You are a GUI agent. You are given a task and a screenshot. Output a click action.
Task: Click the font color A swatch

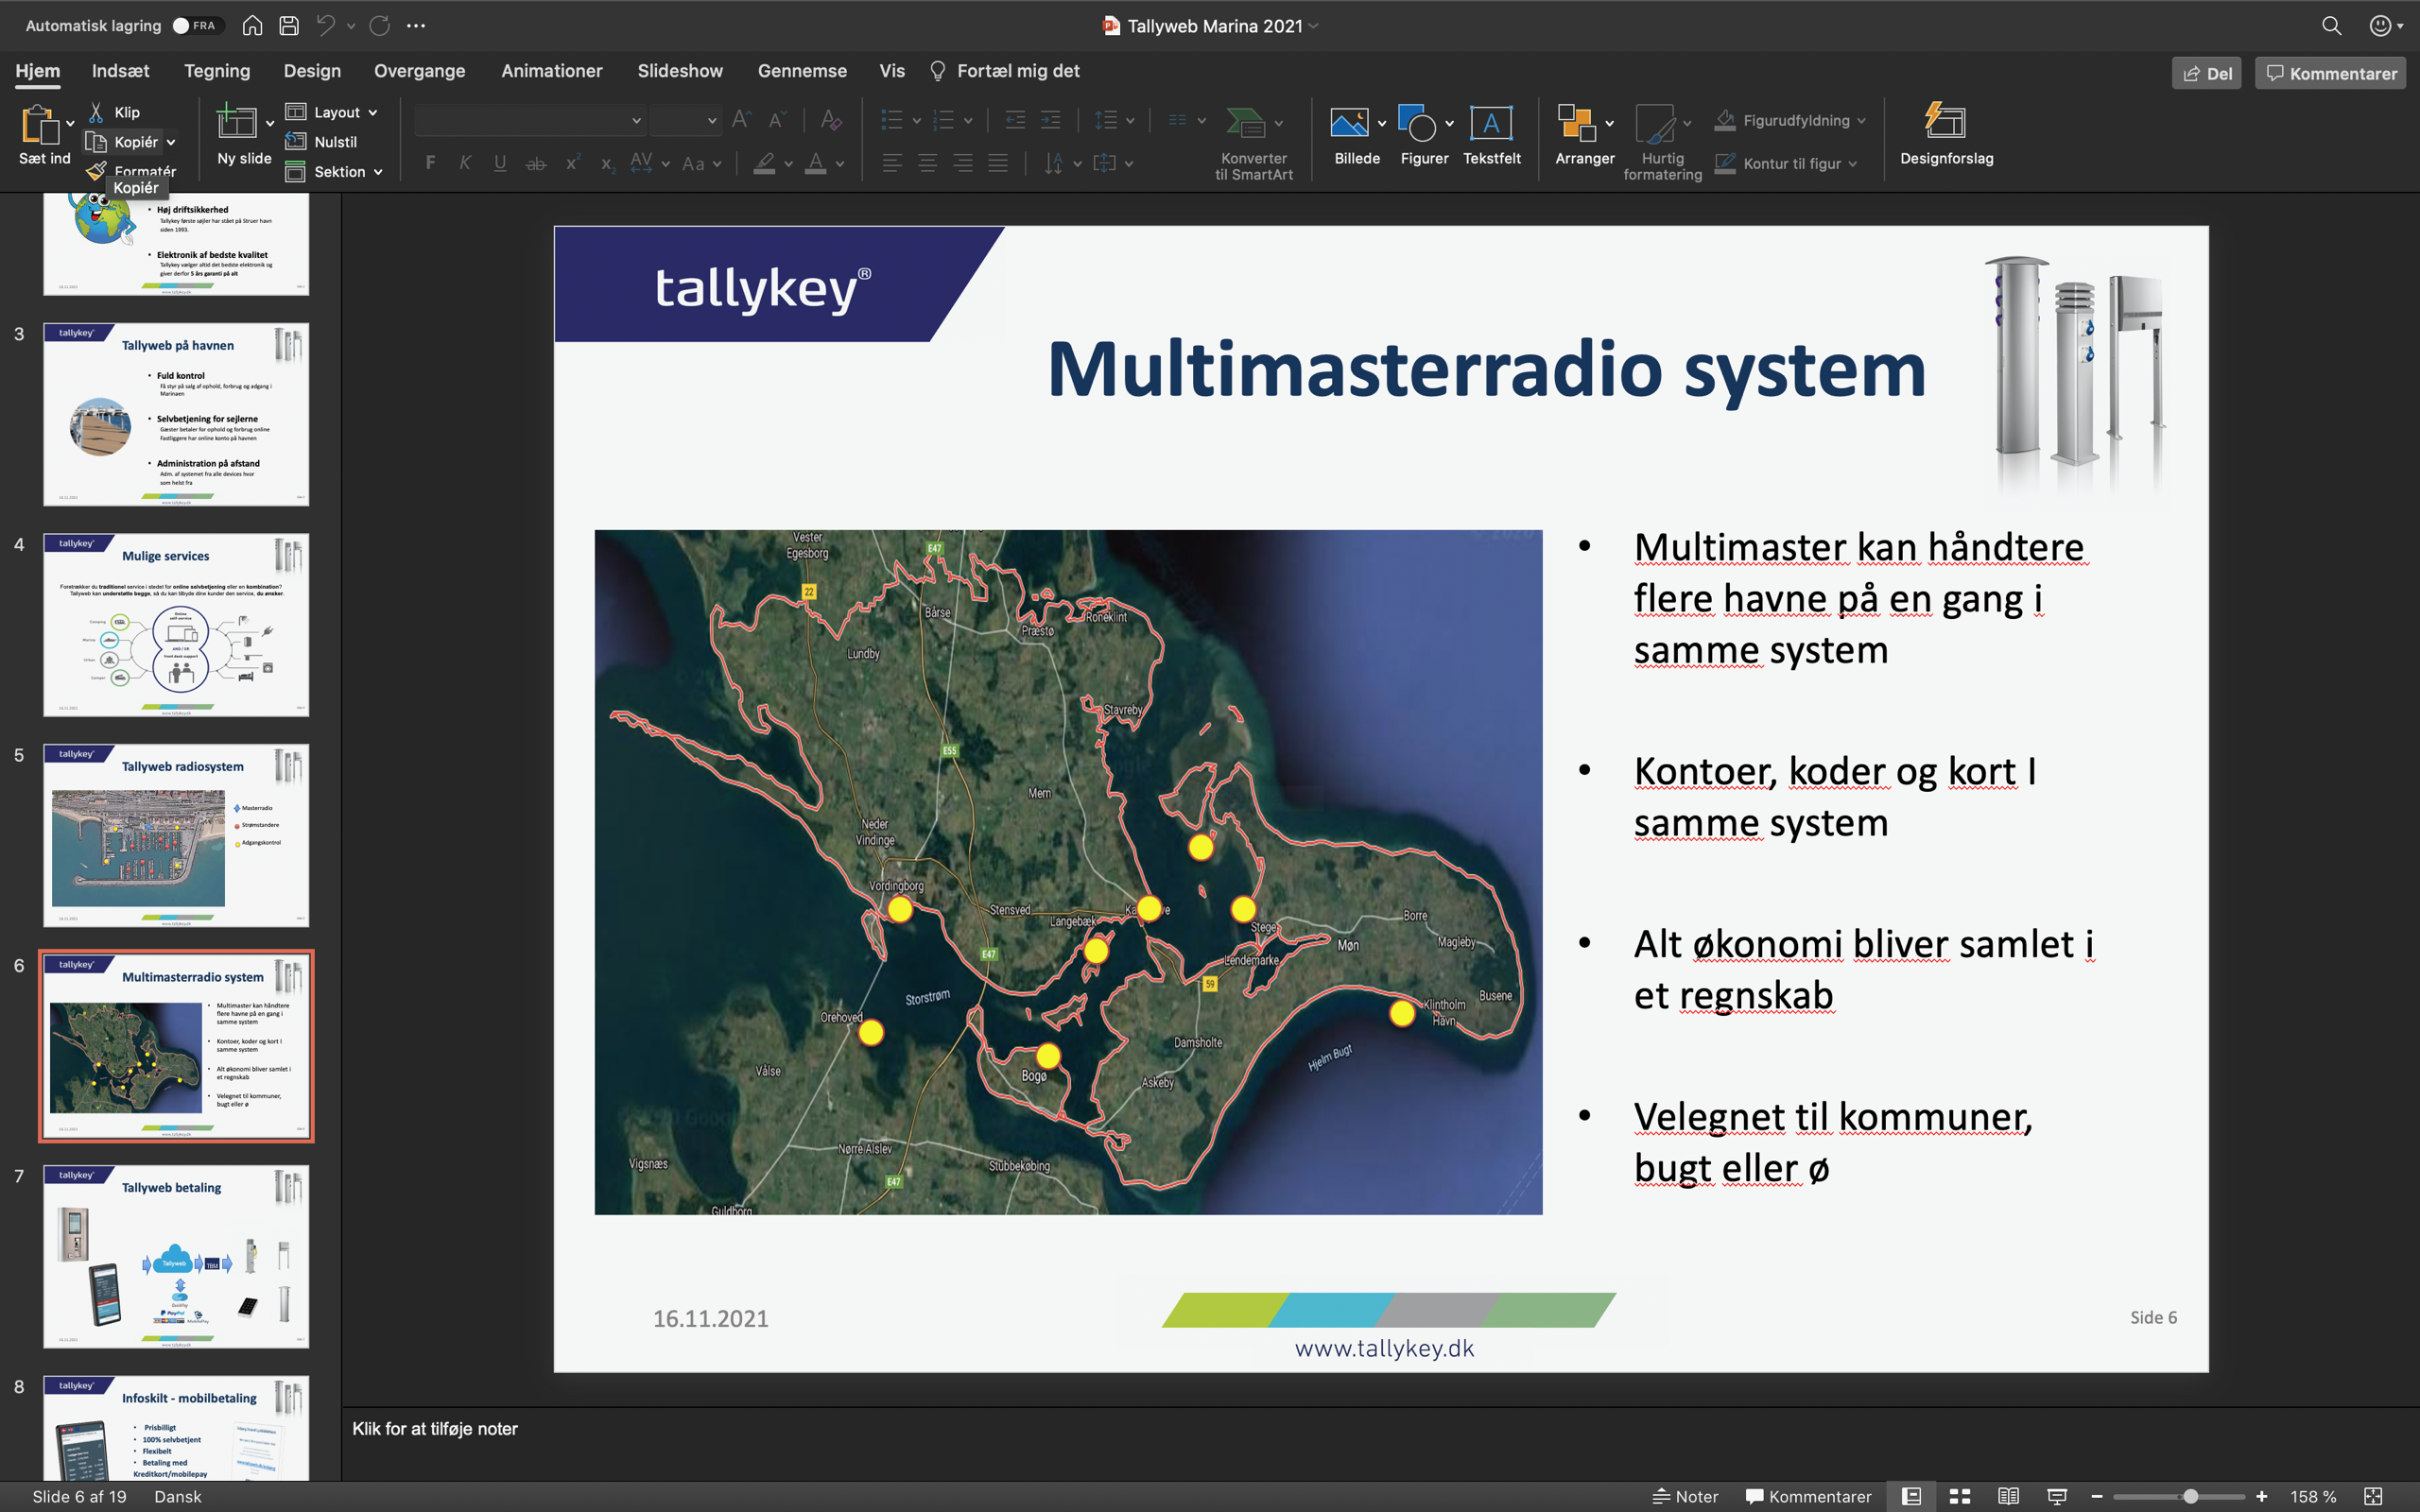click(x=816, y=163)
